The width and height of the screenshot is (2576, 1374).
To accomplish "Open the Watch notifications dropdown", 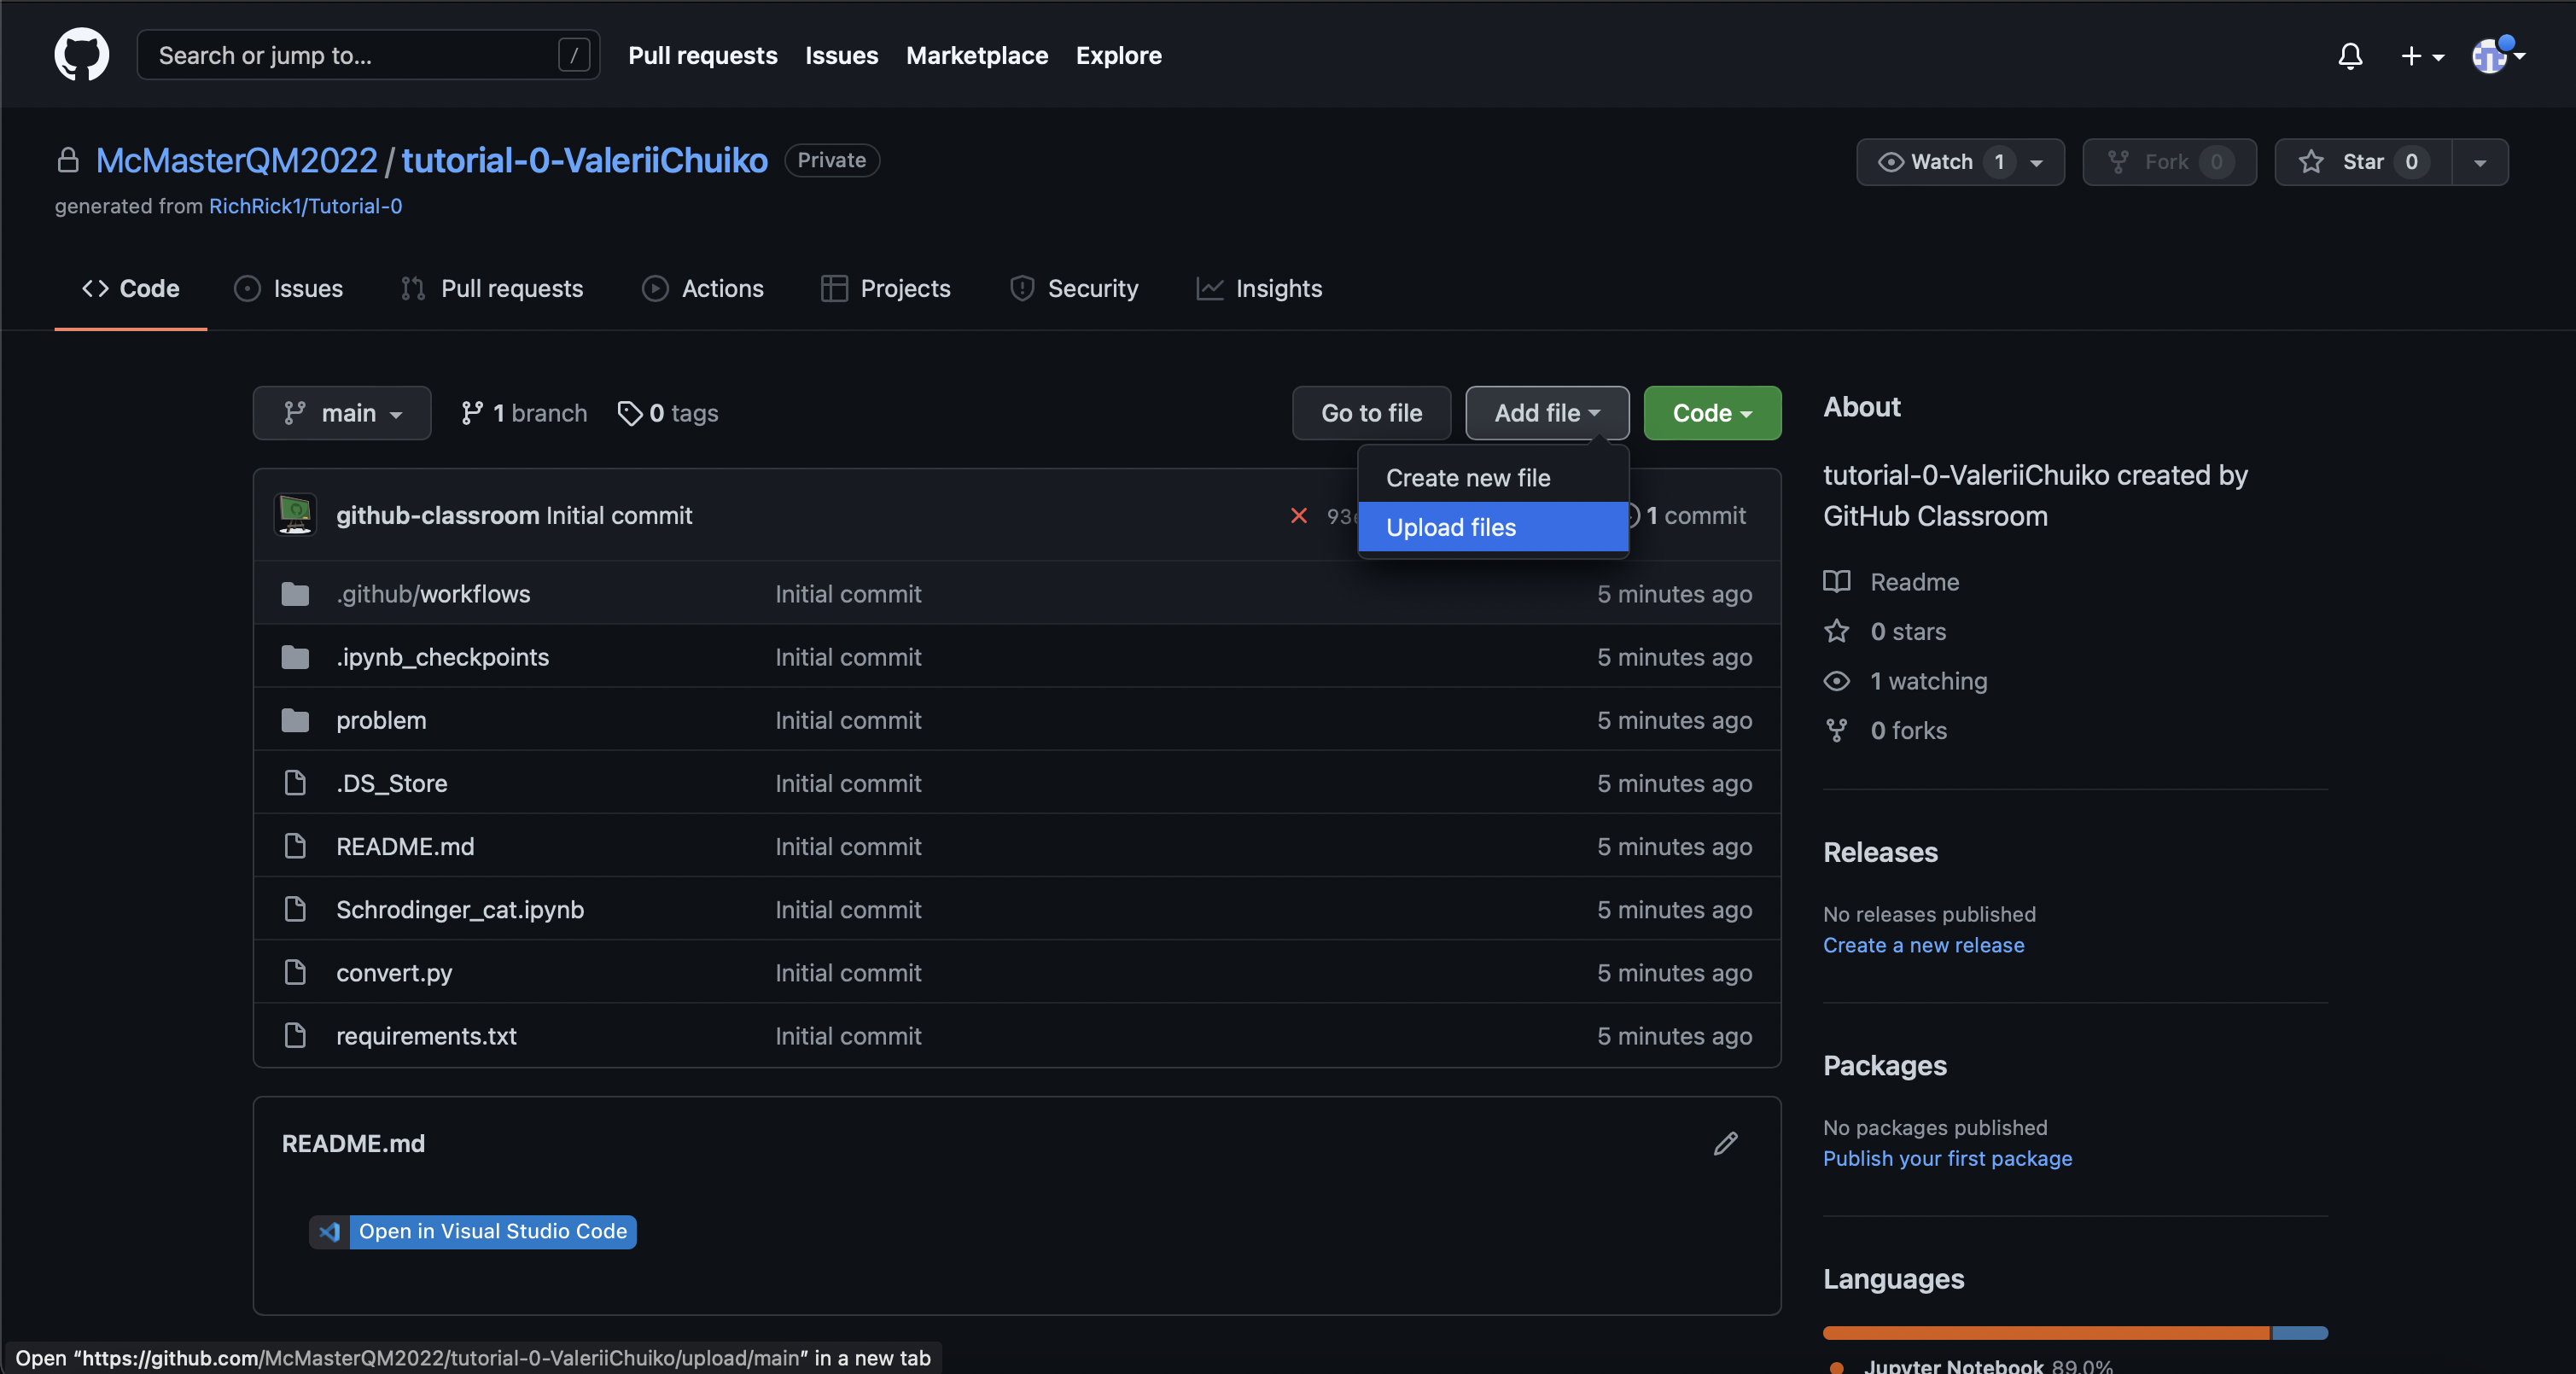I will pos(1960,162).
